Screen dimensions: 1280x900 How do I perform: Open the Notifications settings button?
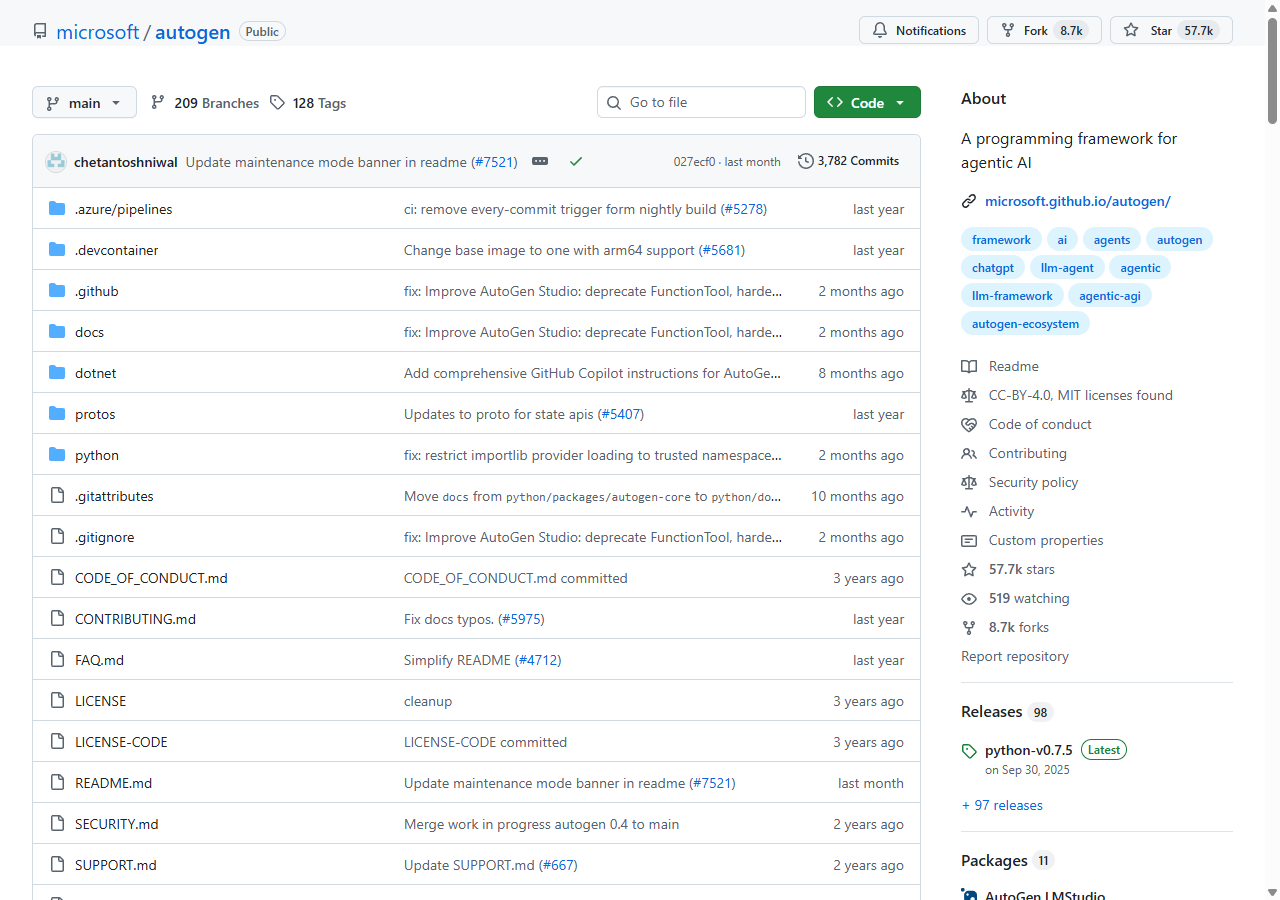tap(919, 30)
